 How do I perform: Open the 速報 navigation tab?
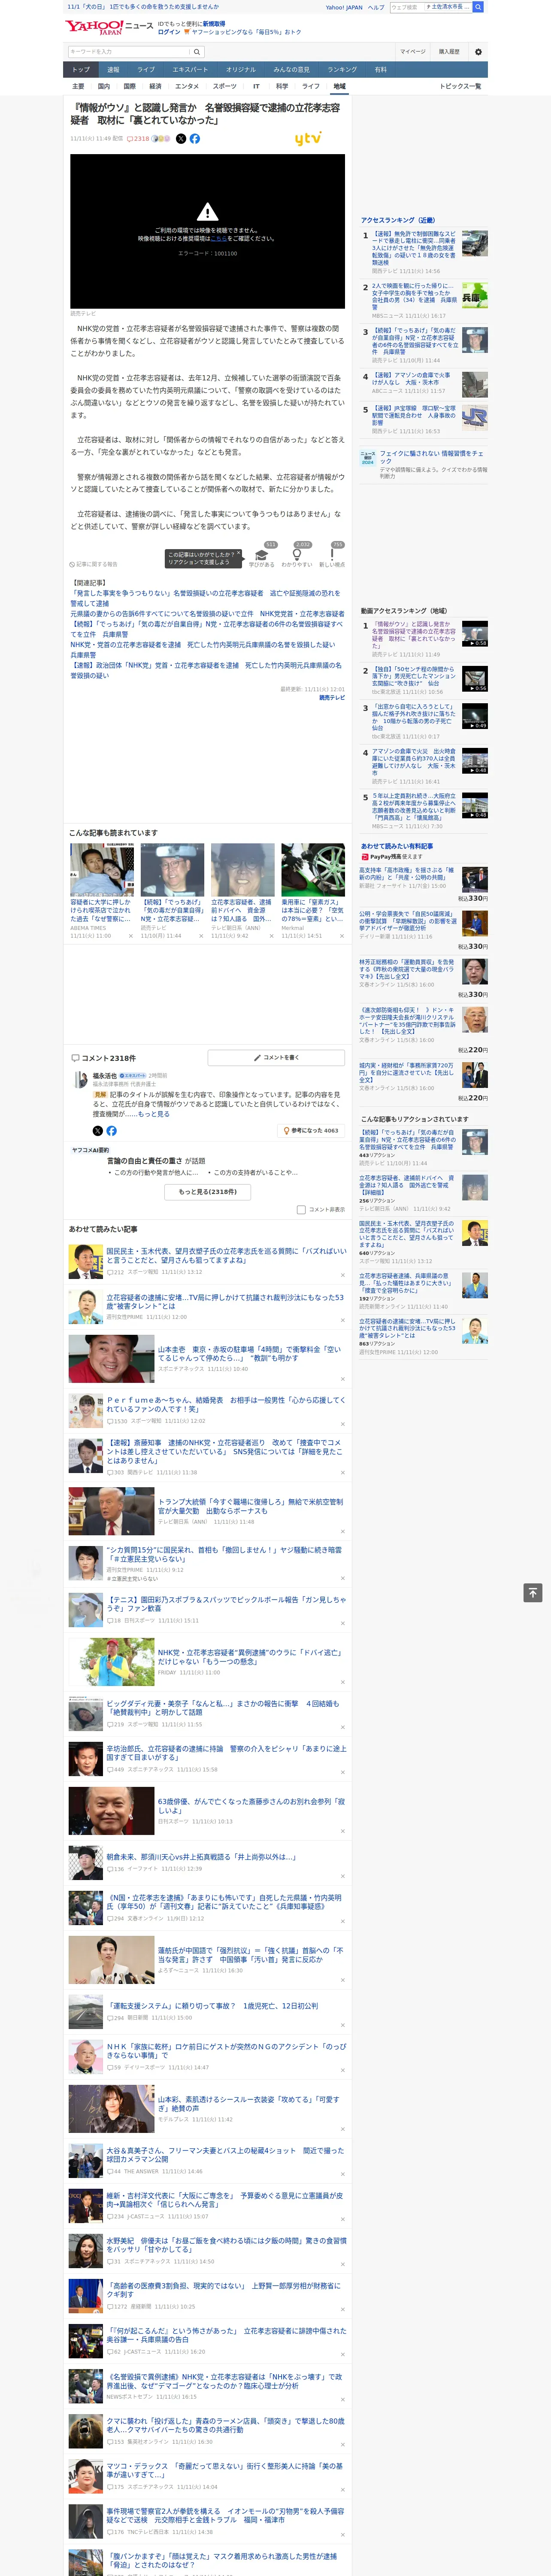(113, 70)
